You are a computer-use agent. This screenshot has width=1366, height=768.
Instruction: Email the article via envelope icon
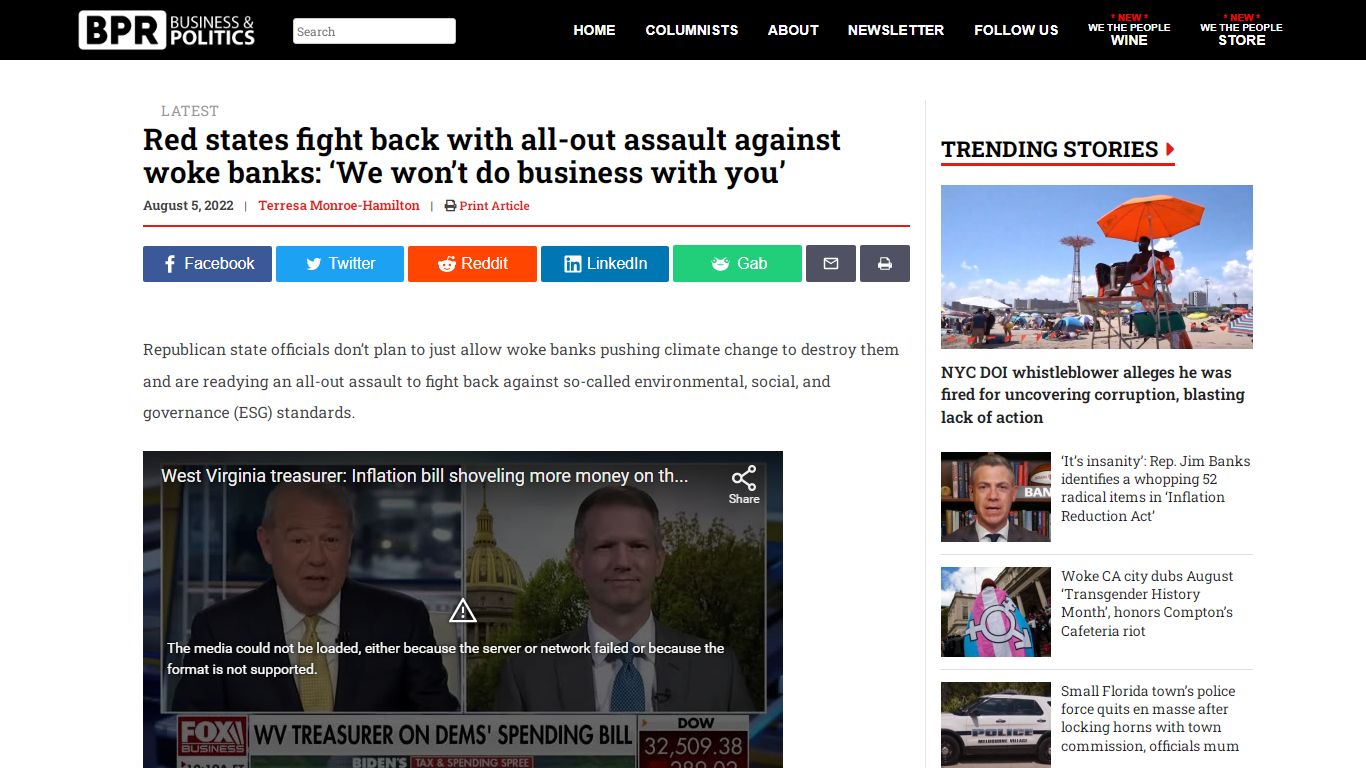(x=831, y=263)
